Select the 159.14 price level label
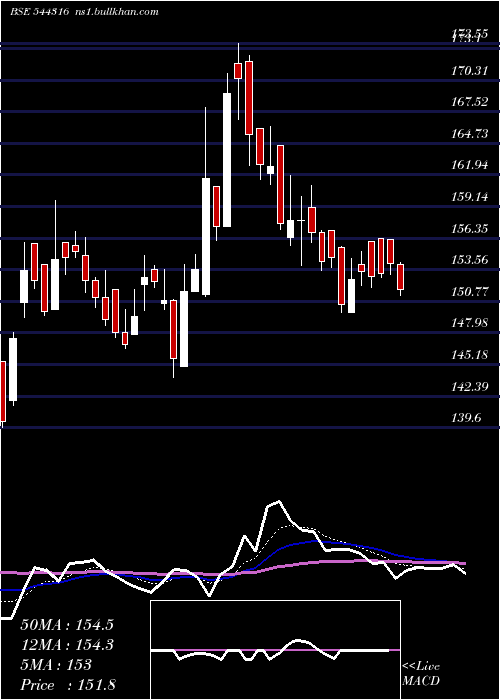 click(x=470, y=197)
